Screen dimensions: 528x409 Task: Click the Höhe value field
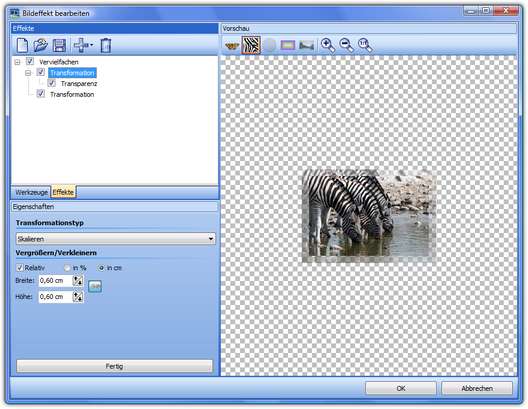point(55,297)
